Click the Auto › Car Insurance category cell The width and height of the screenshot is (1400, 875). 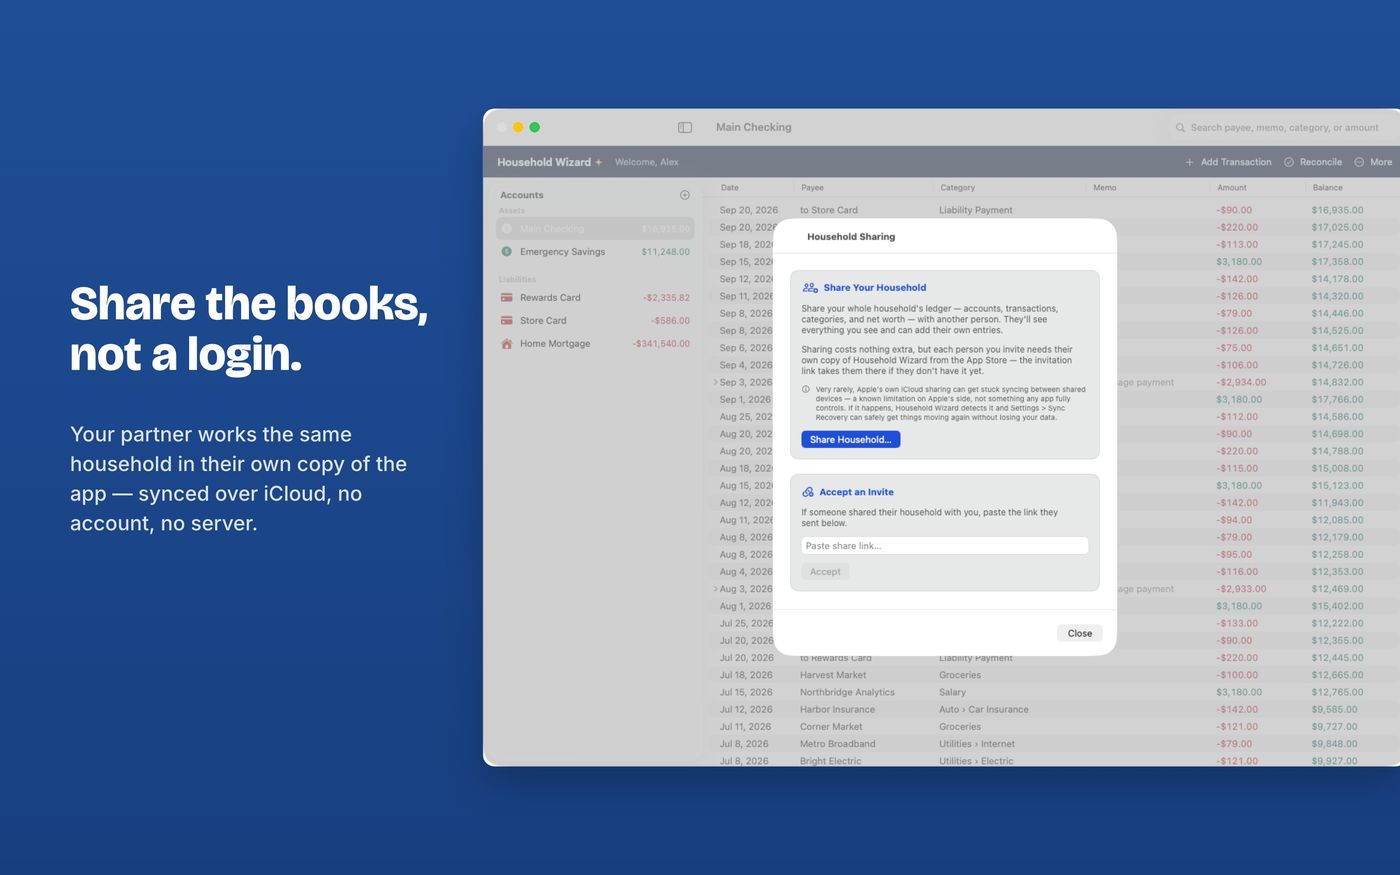pos(984,709)
